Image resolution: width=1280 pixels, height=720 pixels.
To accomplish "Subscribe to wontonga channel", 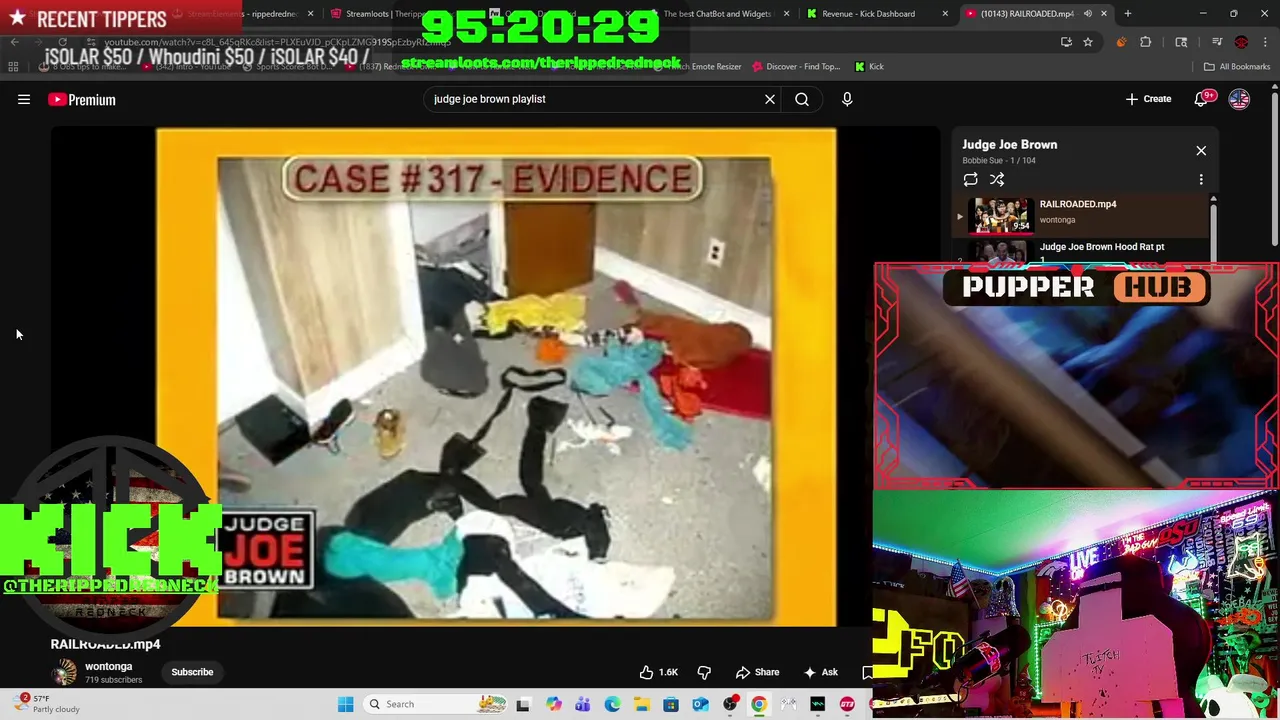I will tap(192, 672).
